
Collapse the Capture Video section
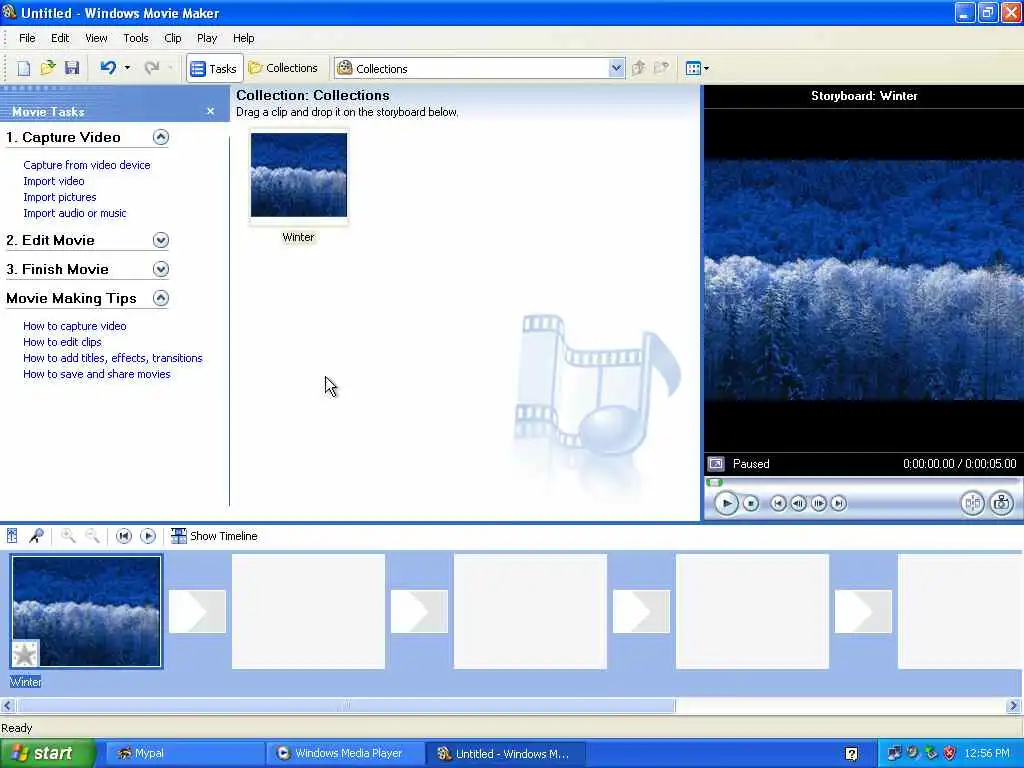click(x=161, y=137)
